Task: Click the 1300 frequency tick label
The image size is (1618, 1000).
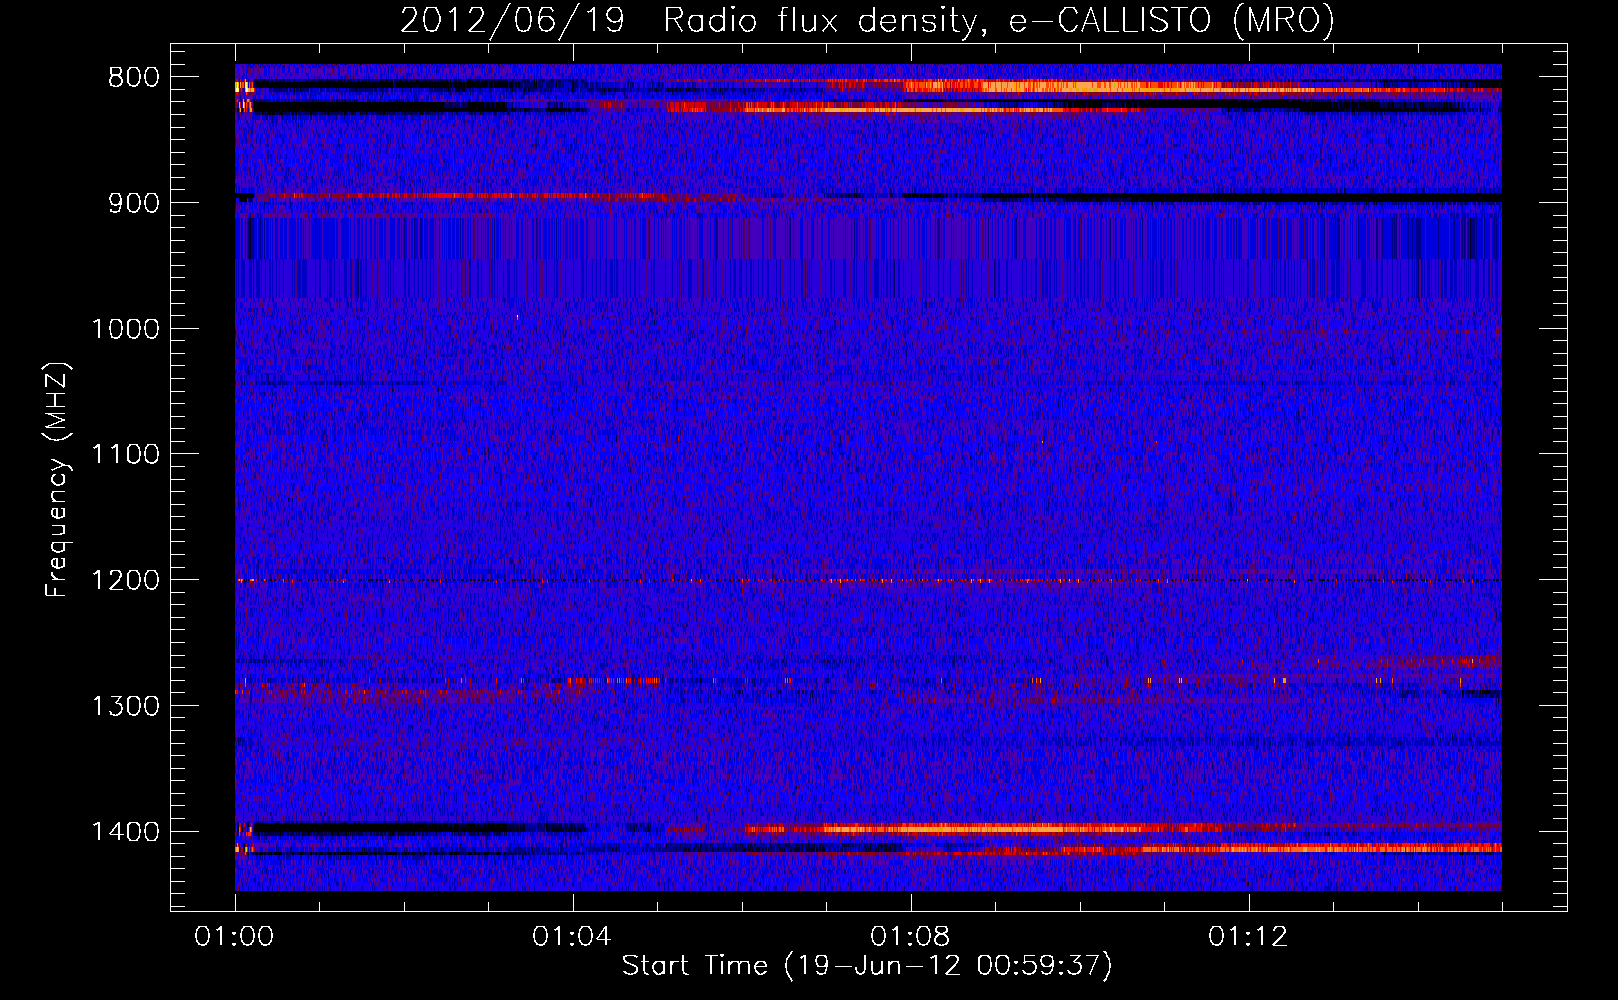Action: click(x=126, y=706)
